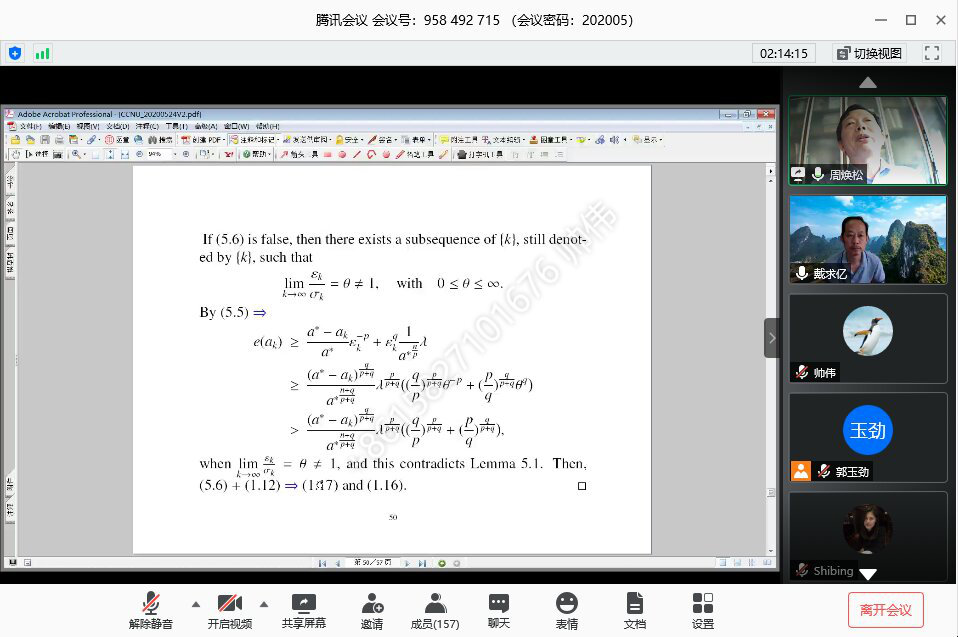The width and height of the screenshot is (958, 637).
Task: Open the emoji reactions (表情)
Action: (567, 609)
